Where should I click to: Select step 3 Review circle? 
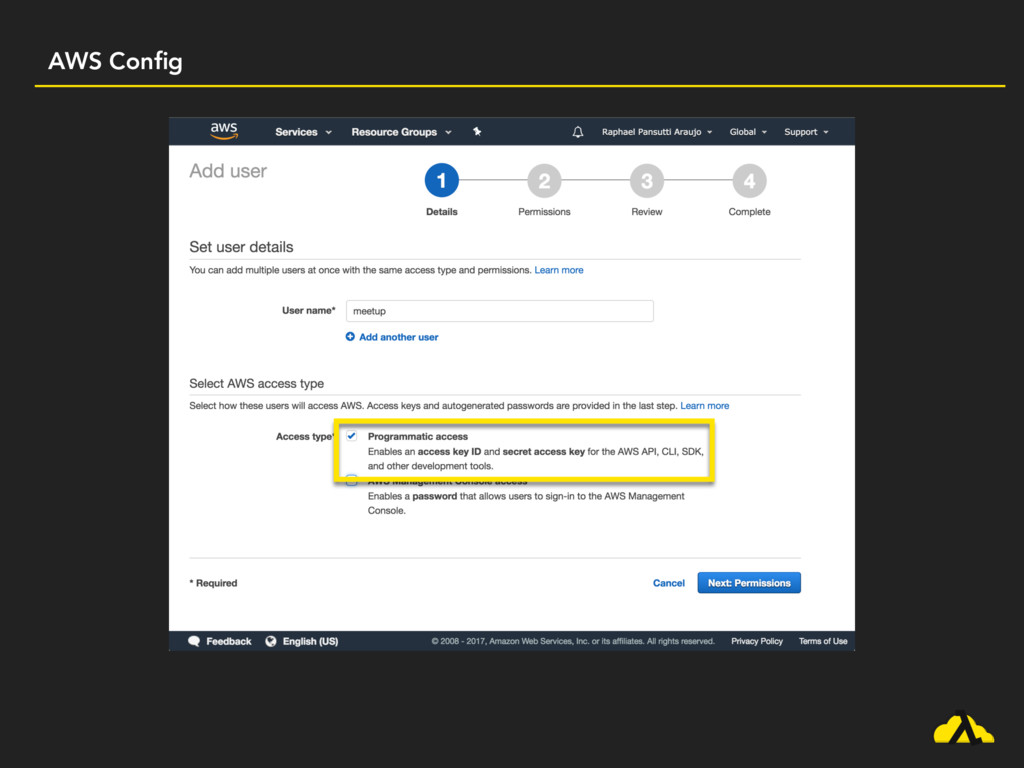pyautogui.click(x=647, y=180)
